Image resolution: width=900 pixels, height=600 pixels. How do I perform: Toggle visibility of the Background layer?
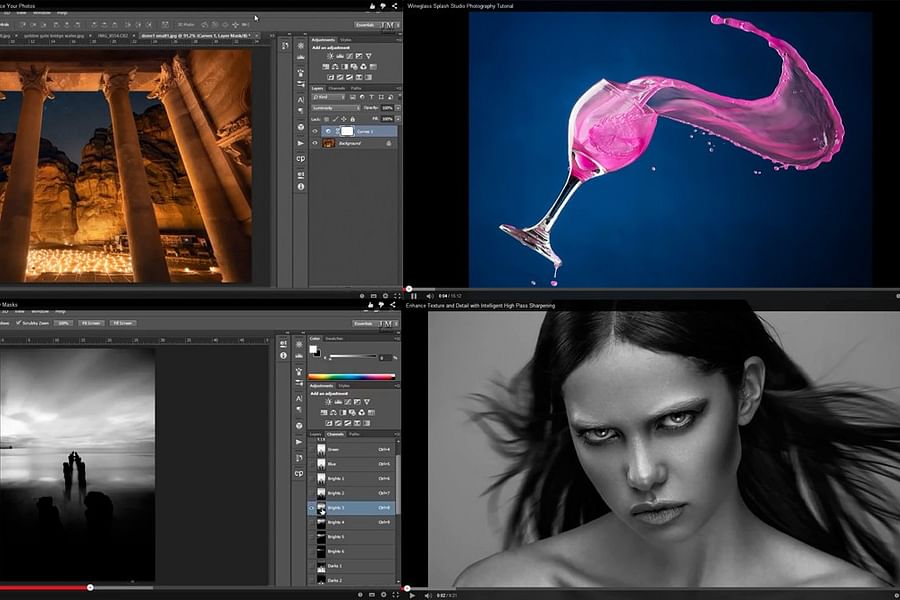tap(315, 143)
